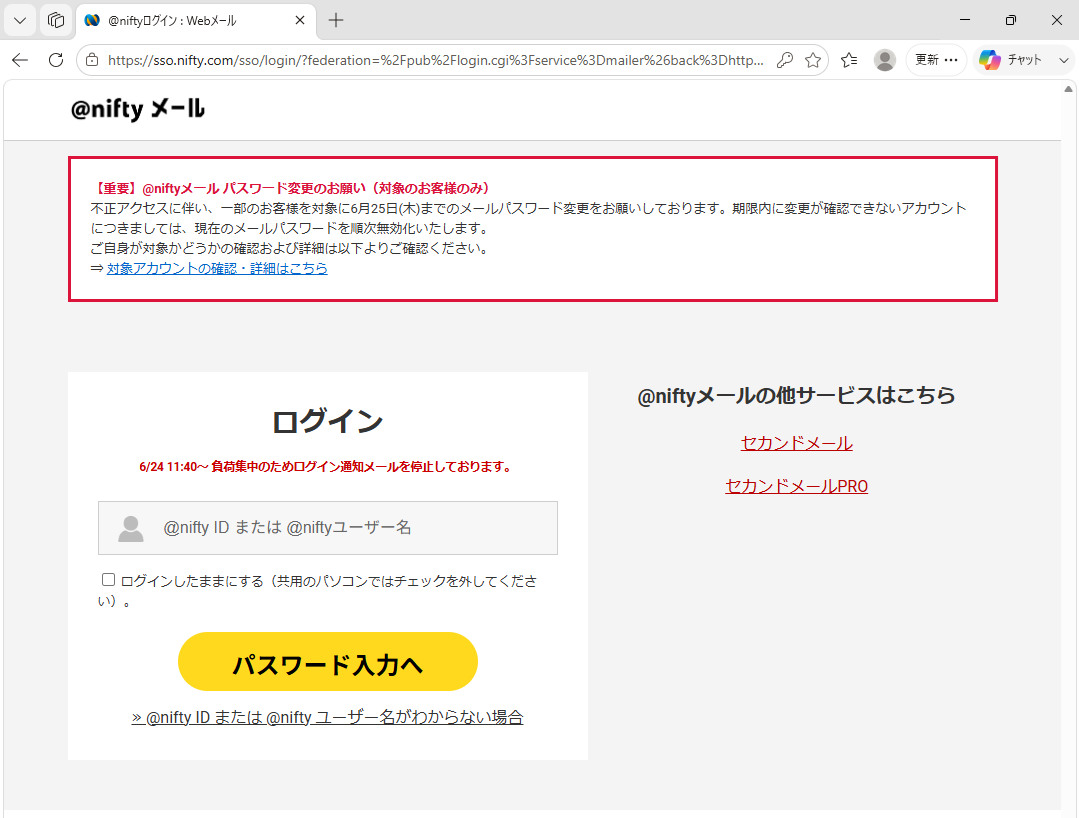Open the browser profile avatar
This screenshot has width=1079, height=818.
pos(884,60)
